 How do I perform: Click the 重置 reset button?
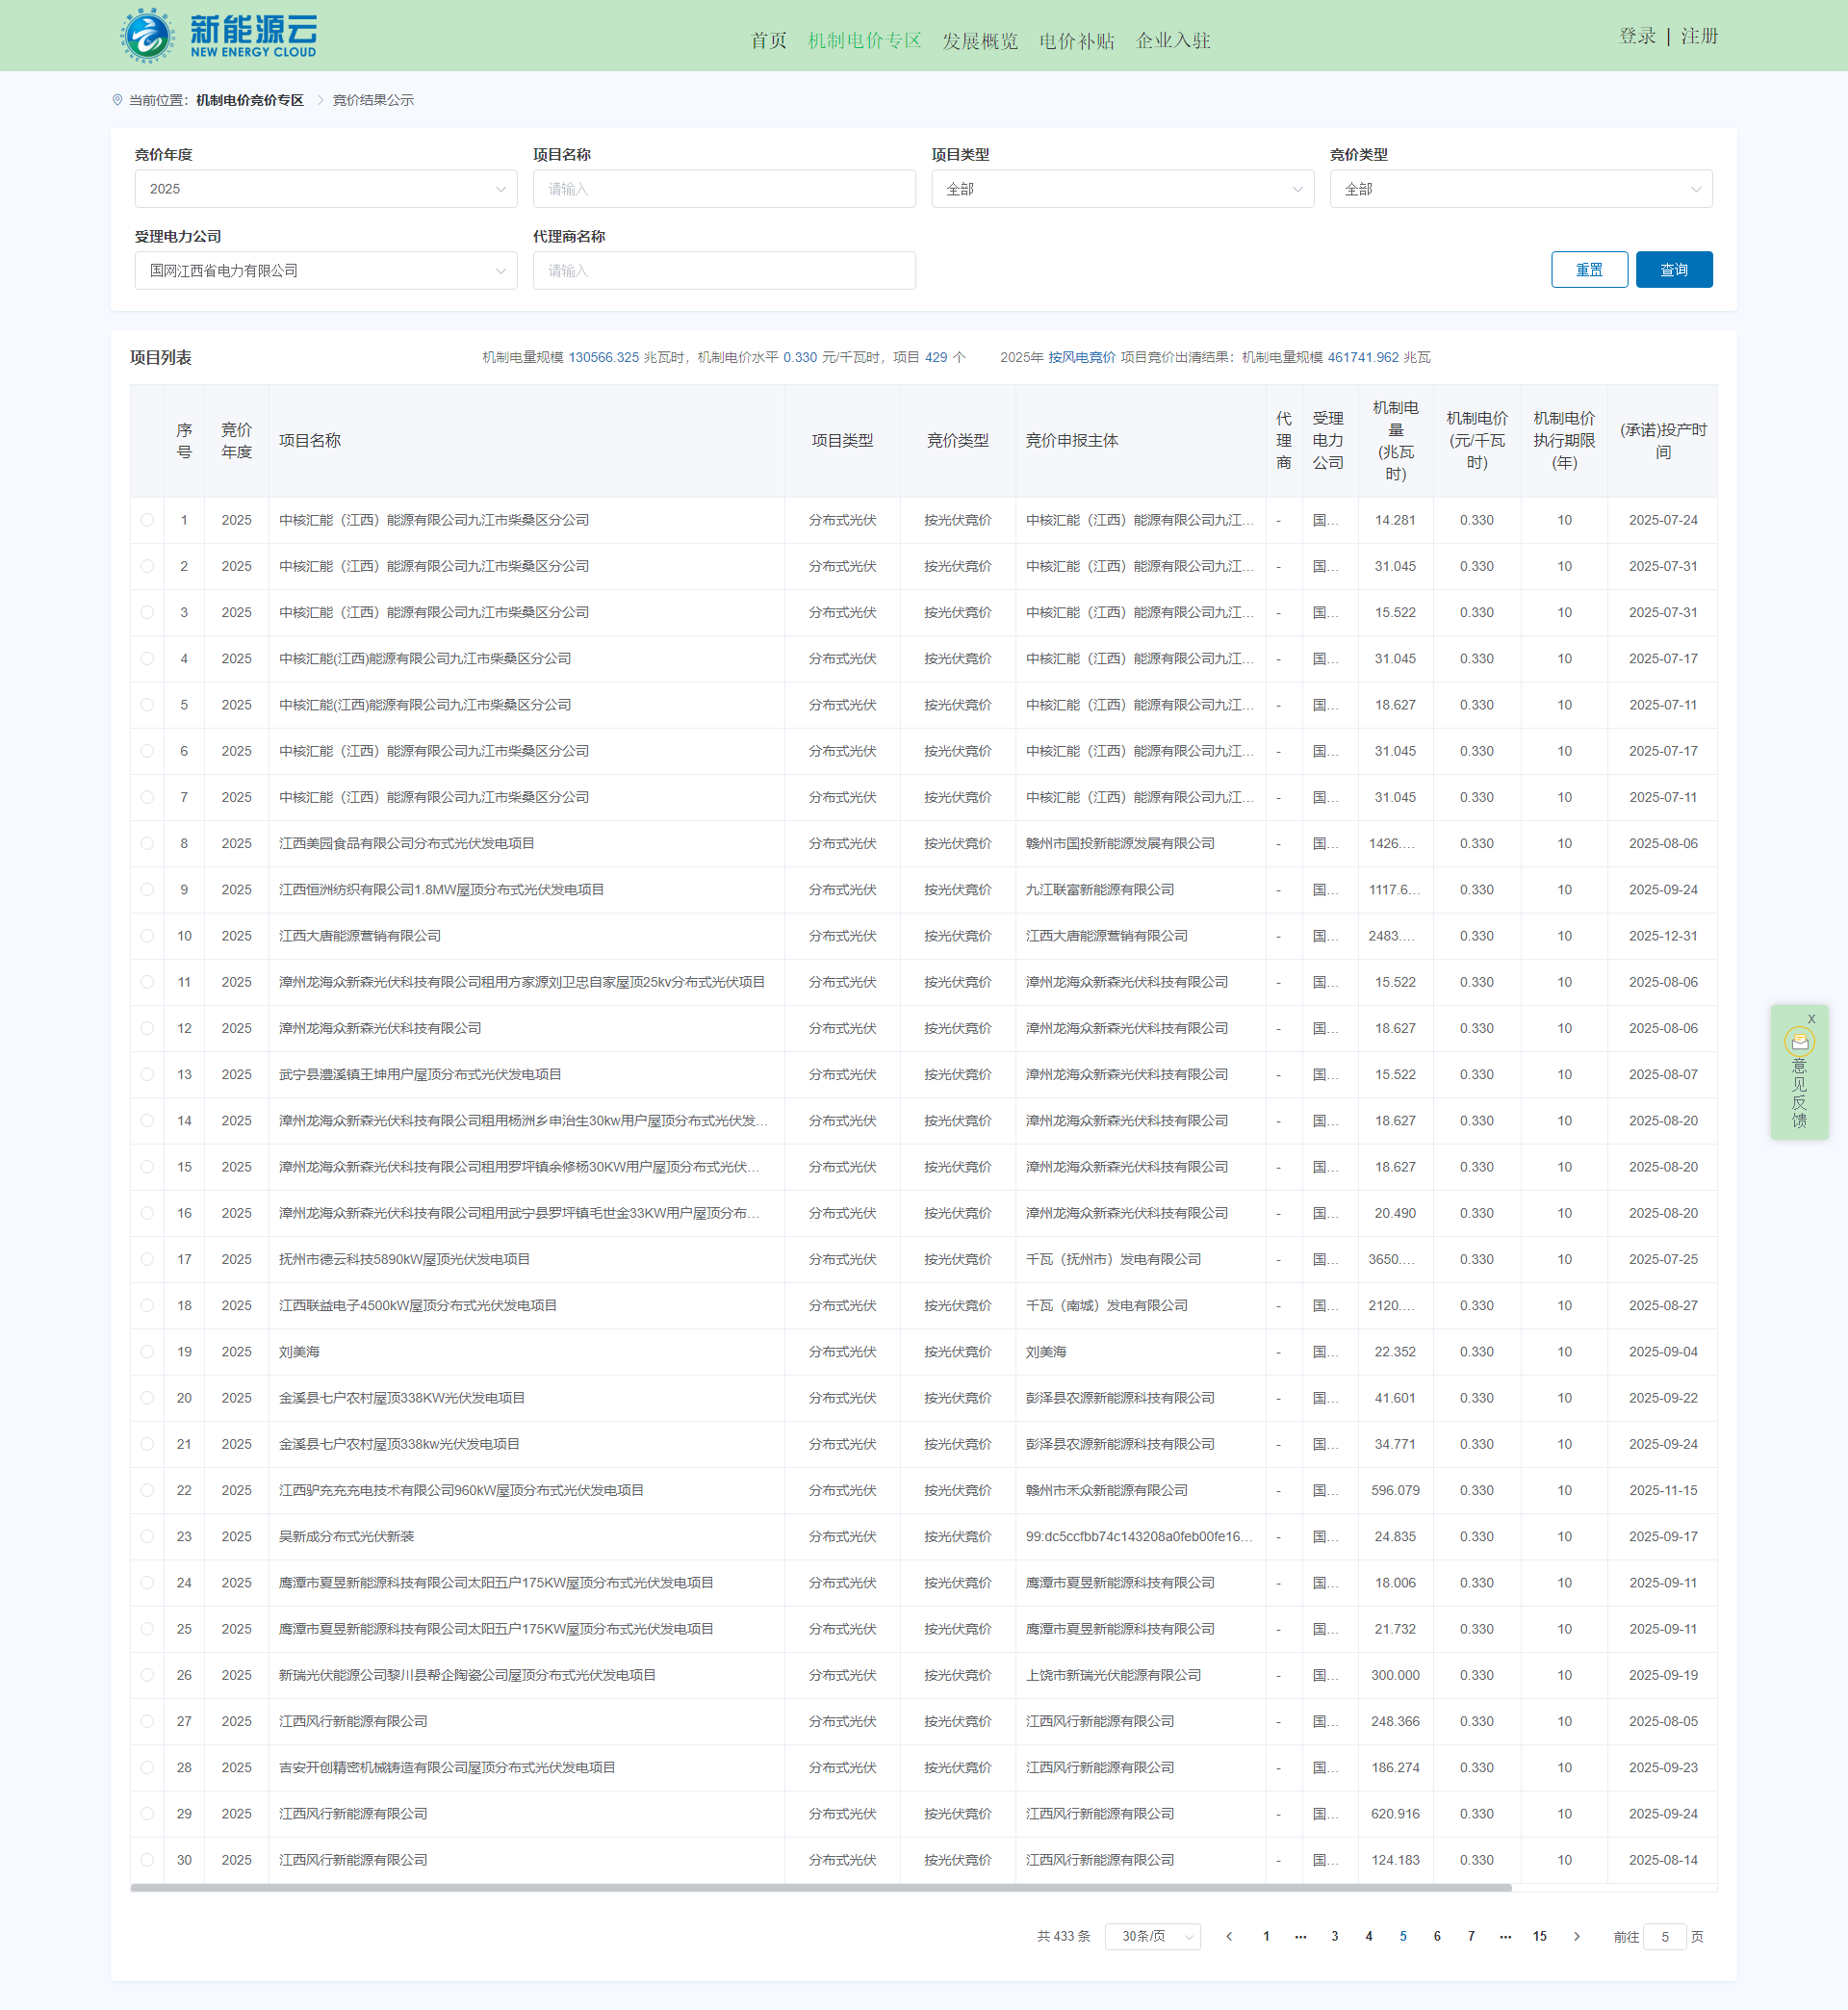tap(1588, 270)
